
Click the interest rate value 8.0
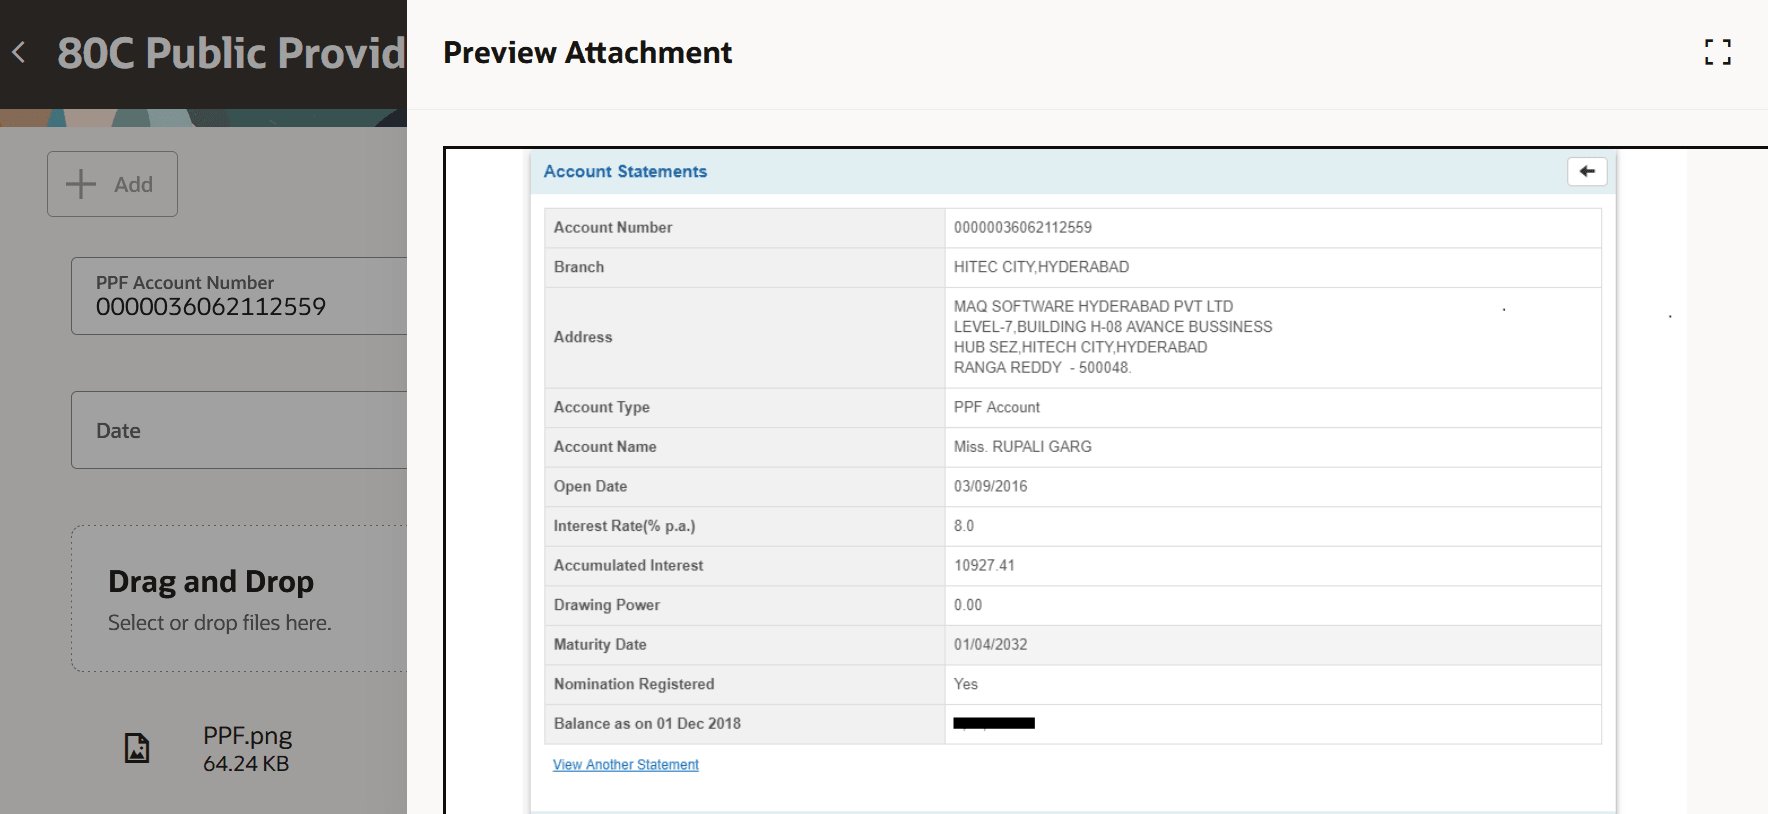(963, 525)
